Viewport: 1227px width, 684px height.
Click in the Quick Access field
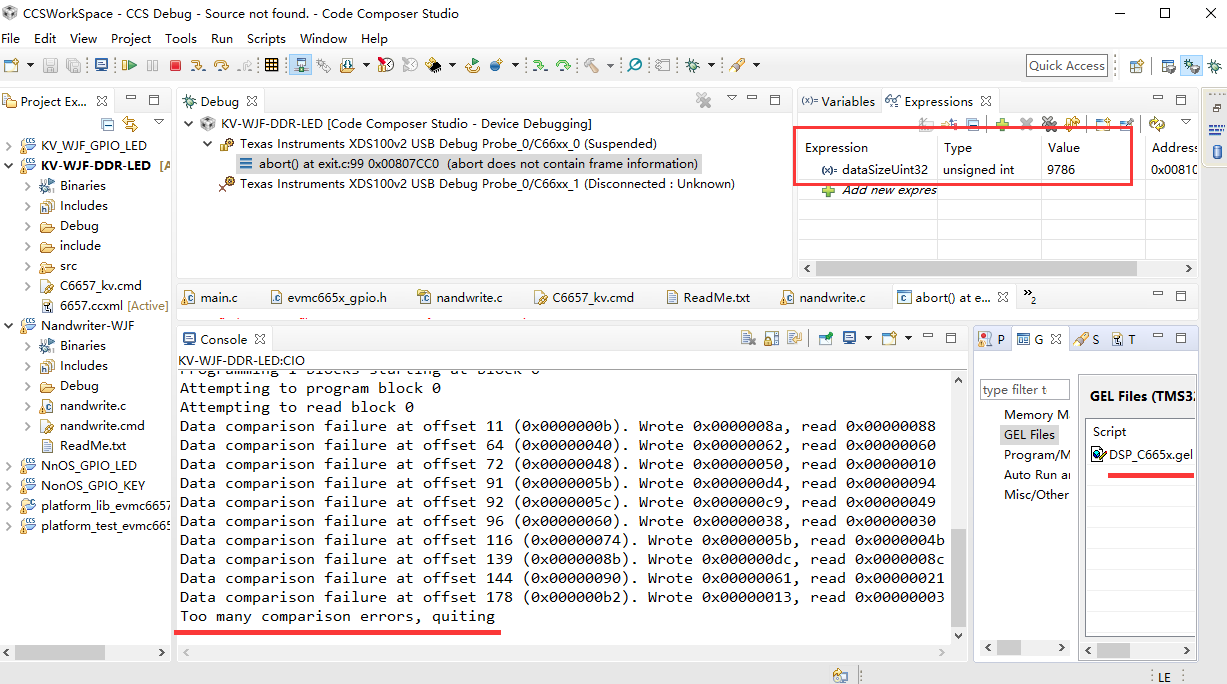coord(1067,66)
